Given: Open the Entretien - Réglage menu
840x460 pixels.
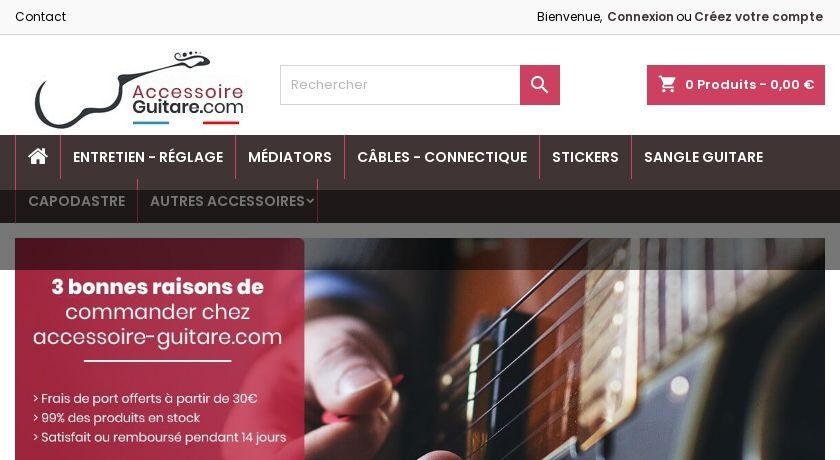Looking at the screenshot, I should pos(148,157).
